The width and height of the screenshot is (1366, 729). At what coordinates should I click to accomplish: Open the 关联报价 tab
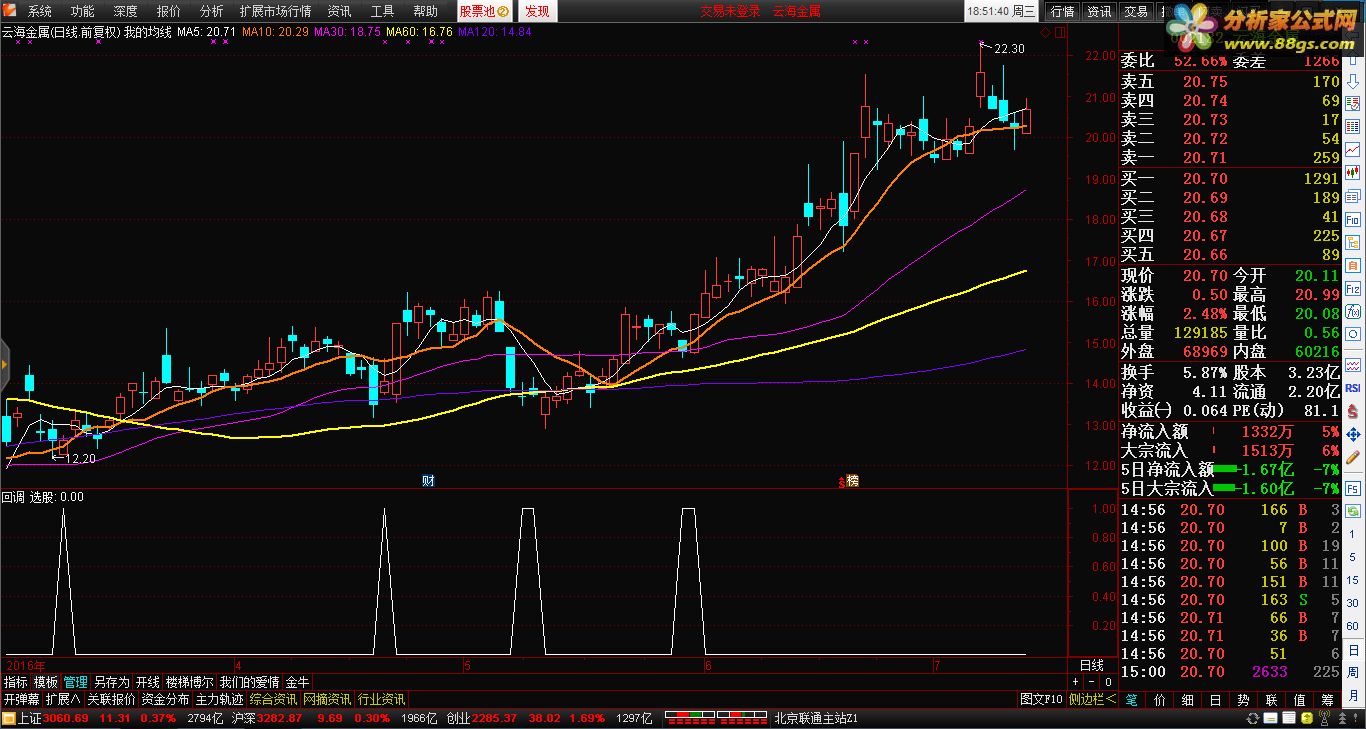[x=111, y=699]
